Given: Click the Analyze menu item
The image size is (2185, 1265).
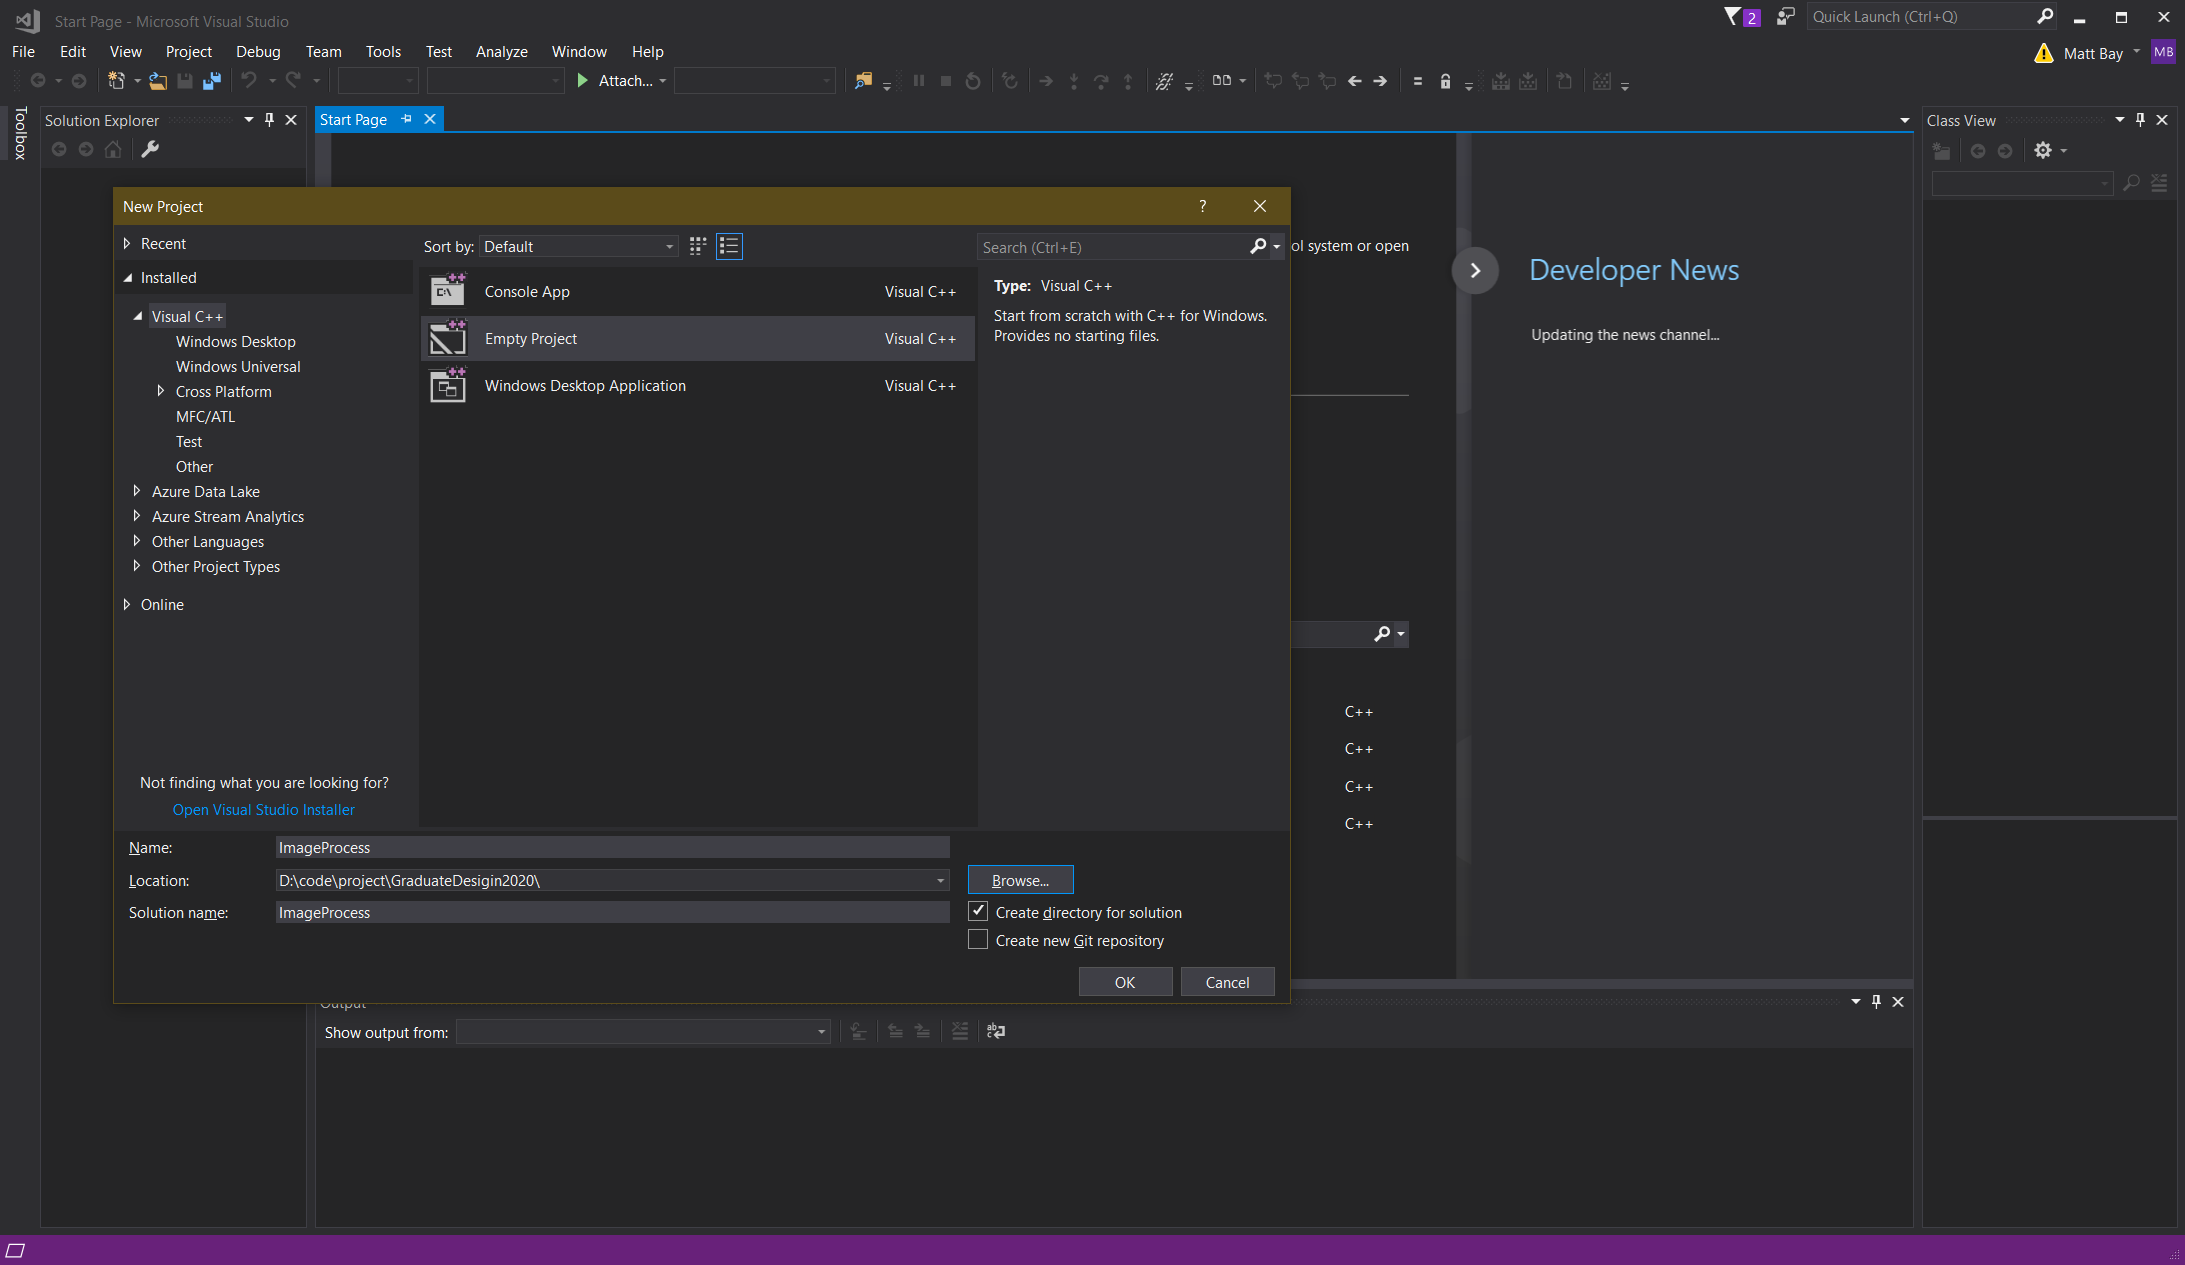Looking at the screenshot, I should tap(501, 50).
